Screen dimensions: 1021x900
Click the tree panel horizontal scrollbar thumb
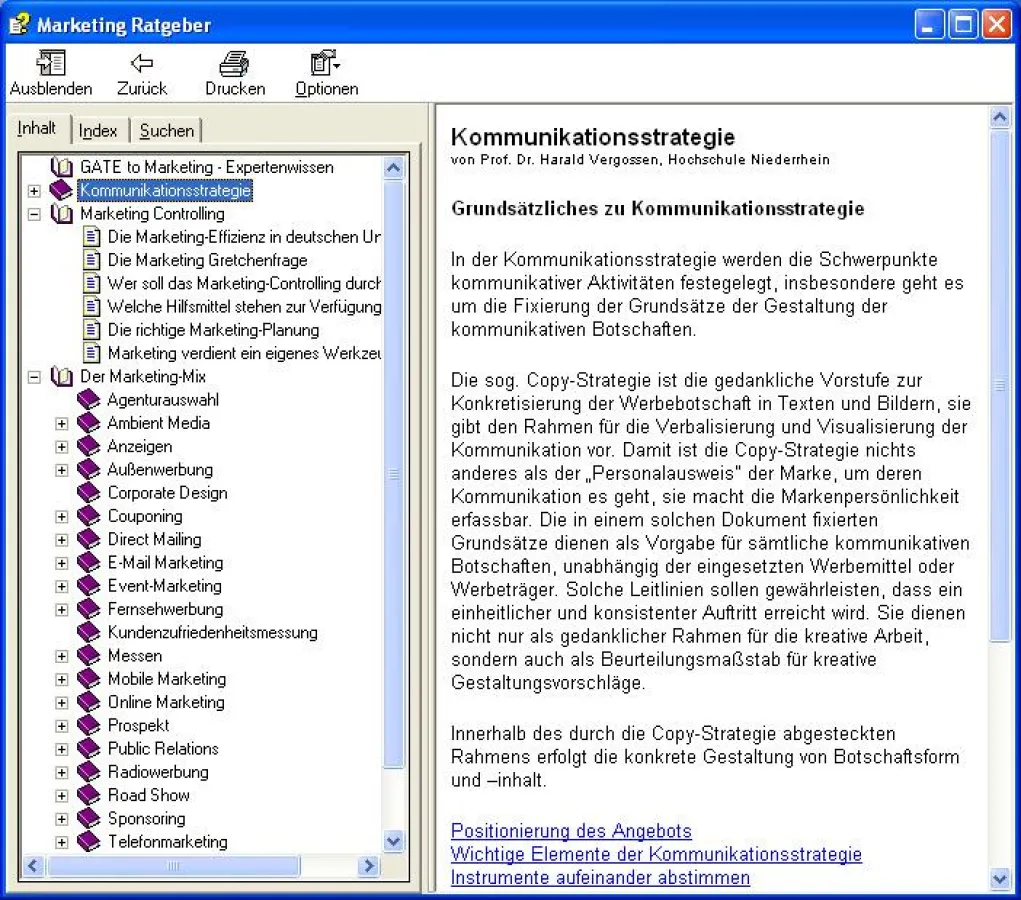(173, 866)
